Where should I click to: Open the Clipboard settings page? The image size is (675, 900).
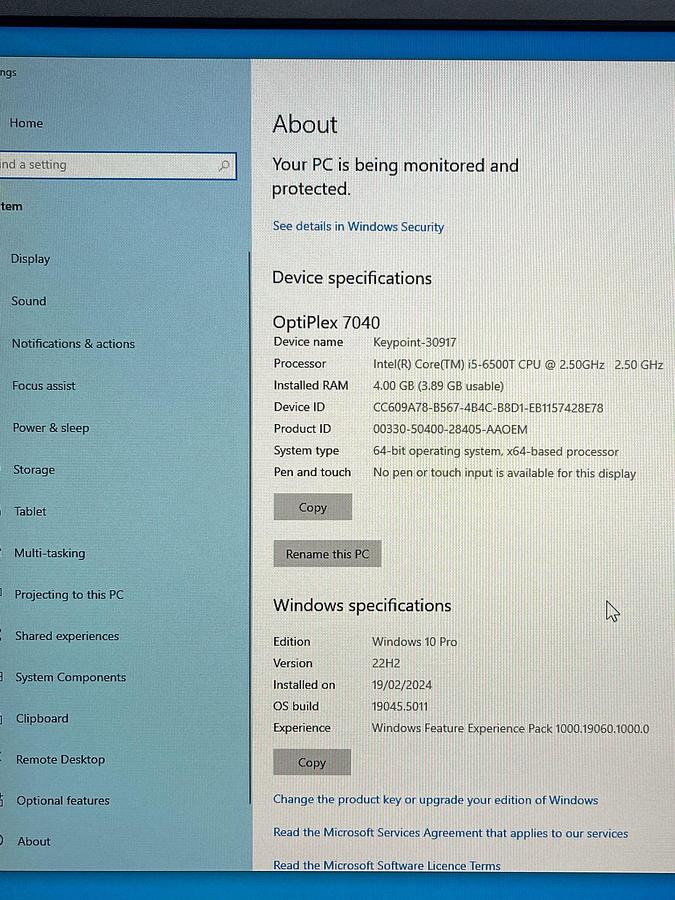coord(42,718)
